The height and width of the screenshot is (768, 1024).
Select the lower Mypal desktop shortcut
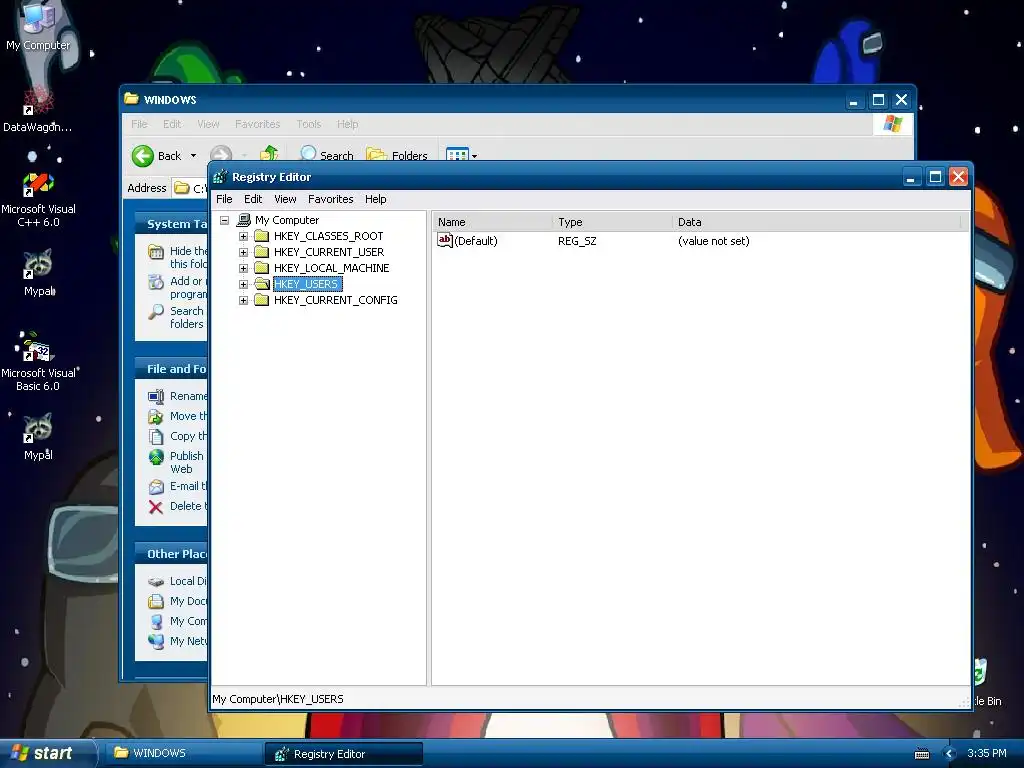tap(38, 437)
